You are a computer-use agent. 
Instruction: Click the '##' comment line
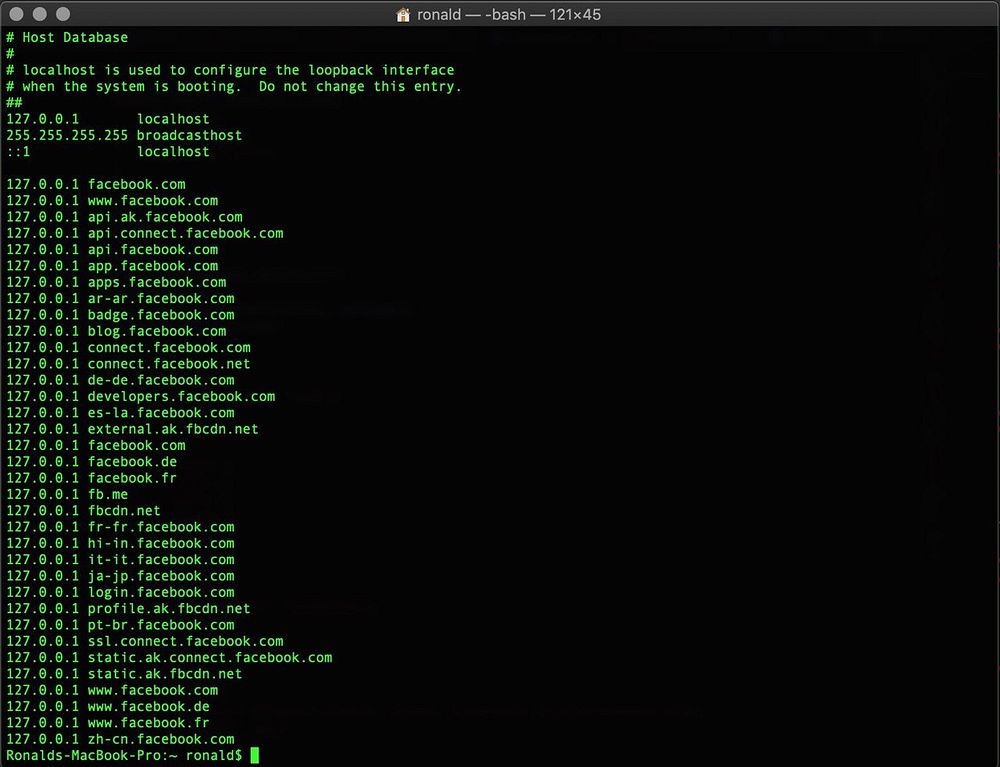pos(14,103)
